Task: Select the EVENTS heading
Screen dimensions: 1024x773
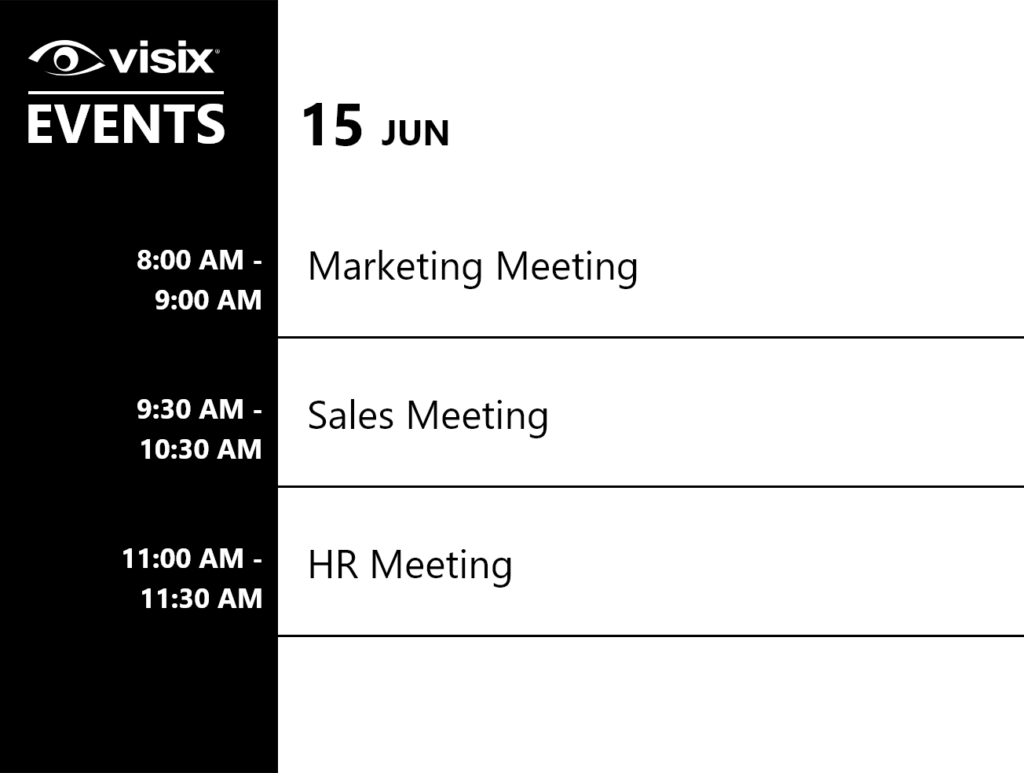Action: 126,124
